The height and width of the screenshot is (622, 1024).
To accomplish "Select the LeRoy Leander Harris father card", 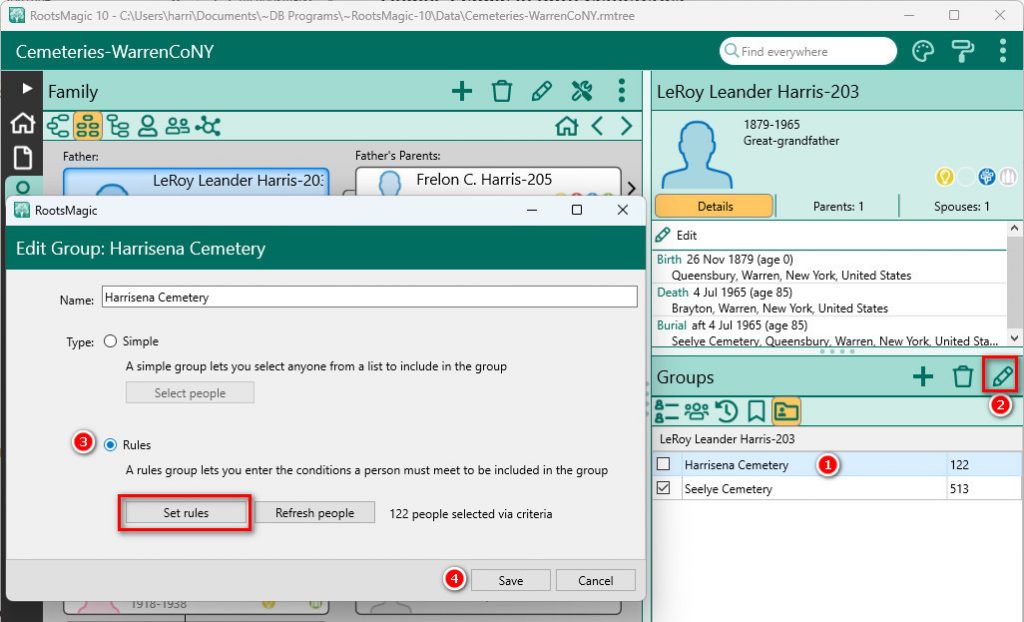I will coord(196,182).
